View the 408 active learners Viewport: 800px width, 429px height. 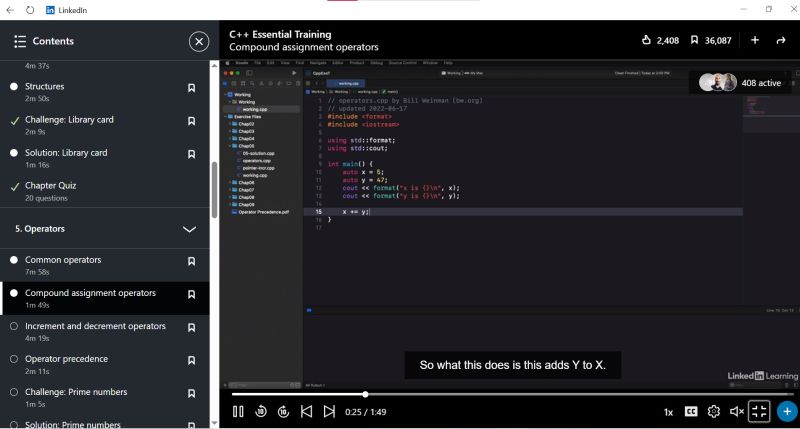click(740, 83)
